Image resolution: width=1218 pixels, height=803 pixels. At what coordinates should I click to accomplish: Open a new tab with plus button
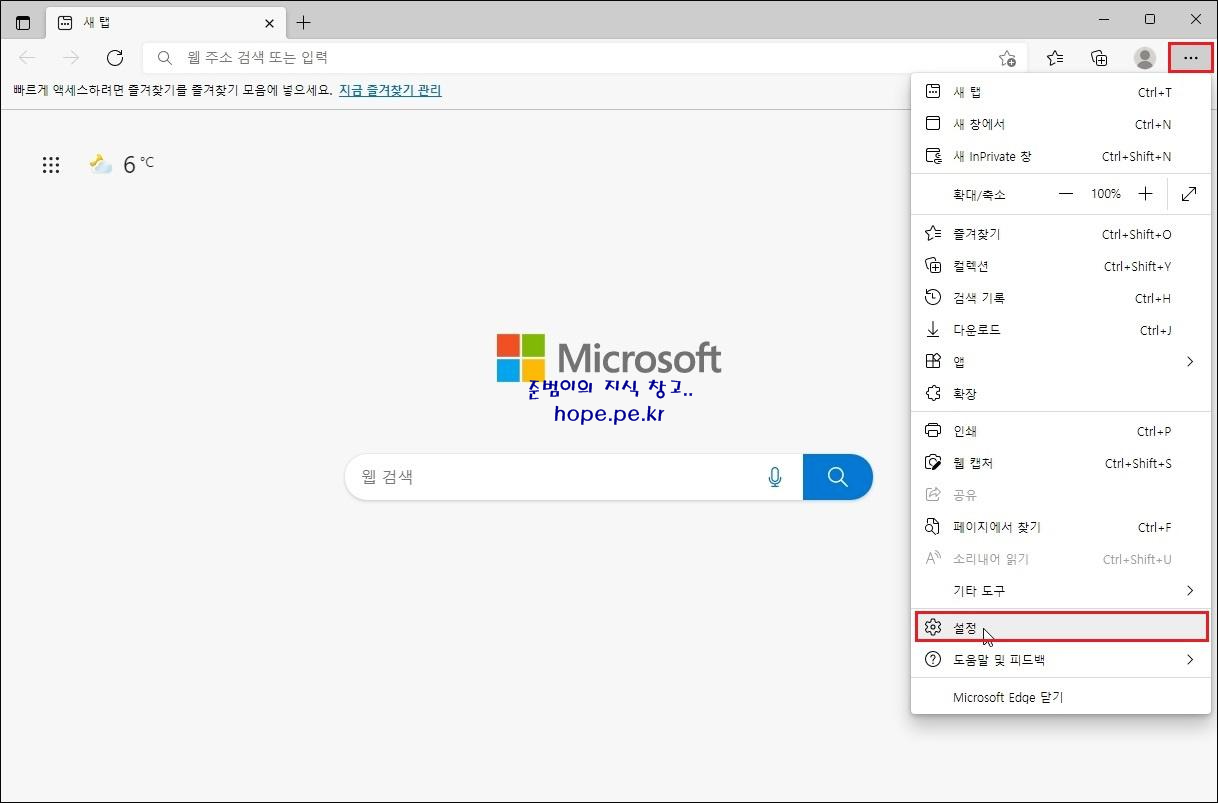point(304,23)
